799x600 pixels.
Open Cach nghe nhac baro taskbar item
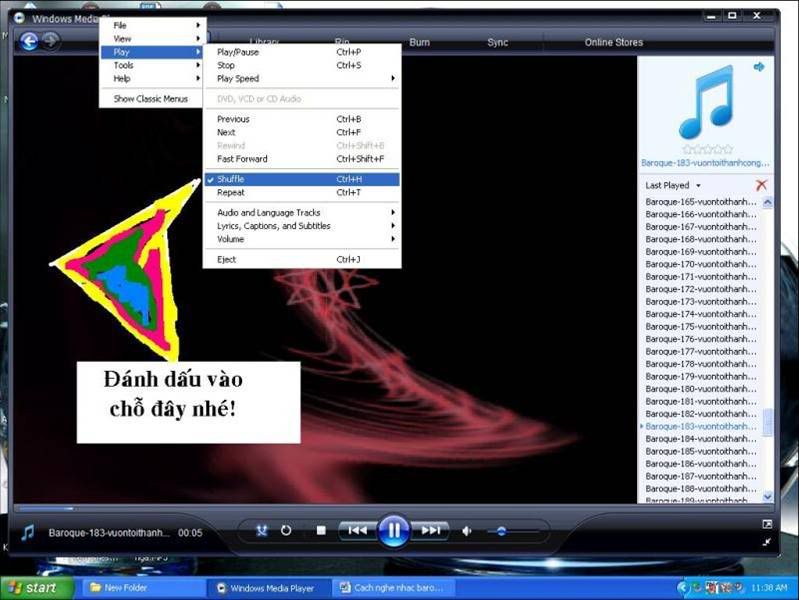coord(393,588)
